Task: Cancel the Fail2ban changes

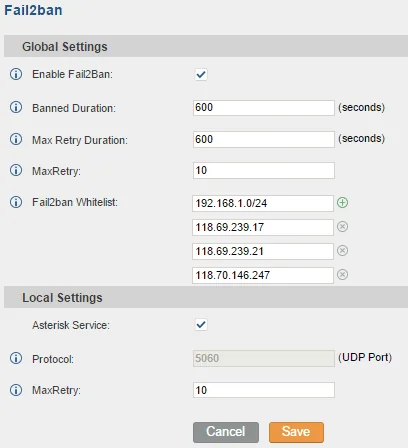Action: click(x=226, y=432)
